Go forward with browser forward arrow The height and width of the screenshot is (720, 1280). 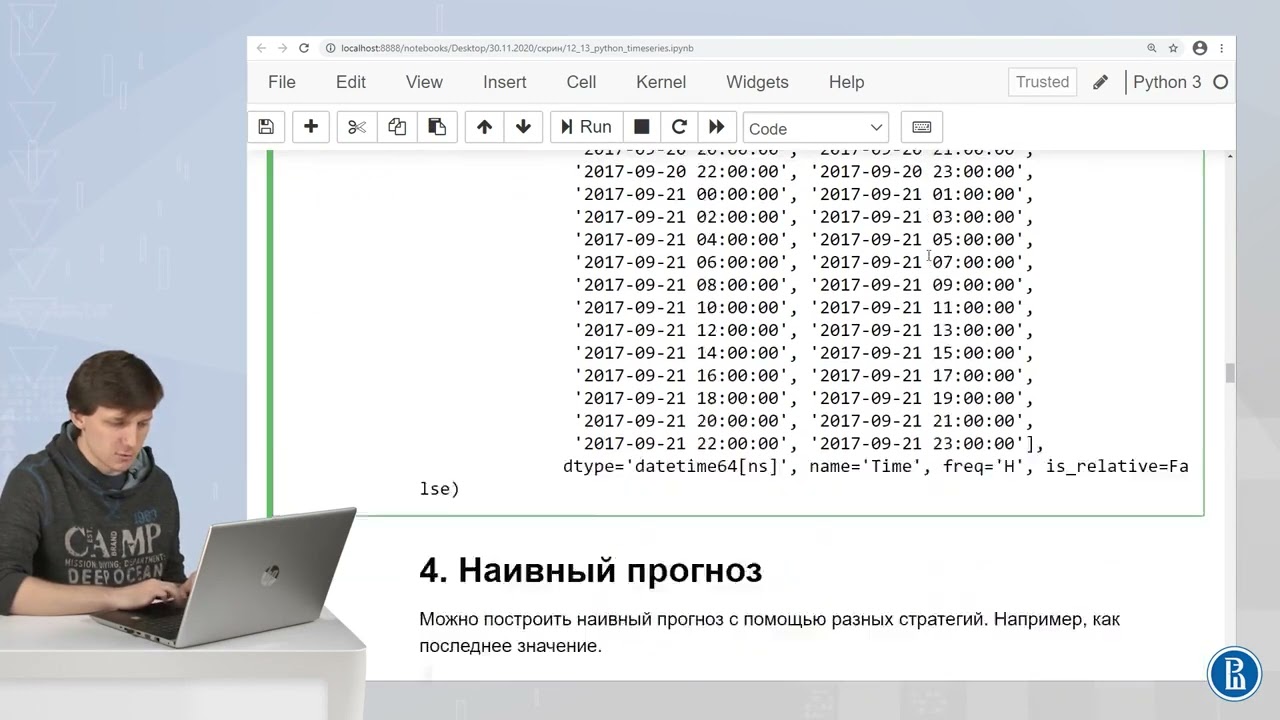[282, 48]
